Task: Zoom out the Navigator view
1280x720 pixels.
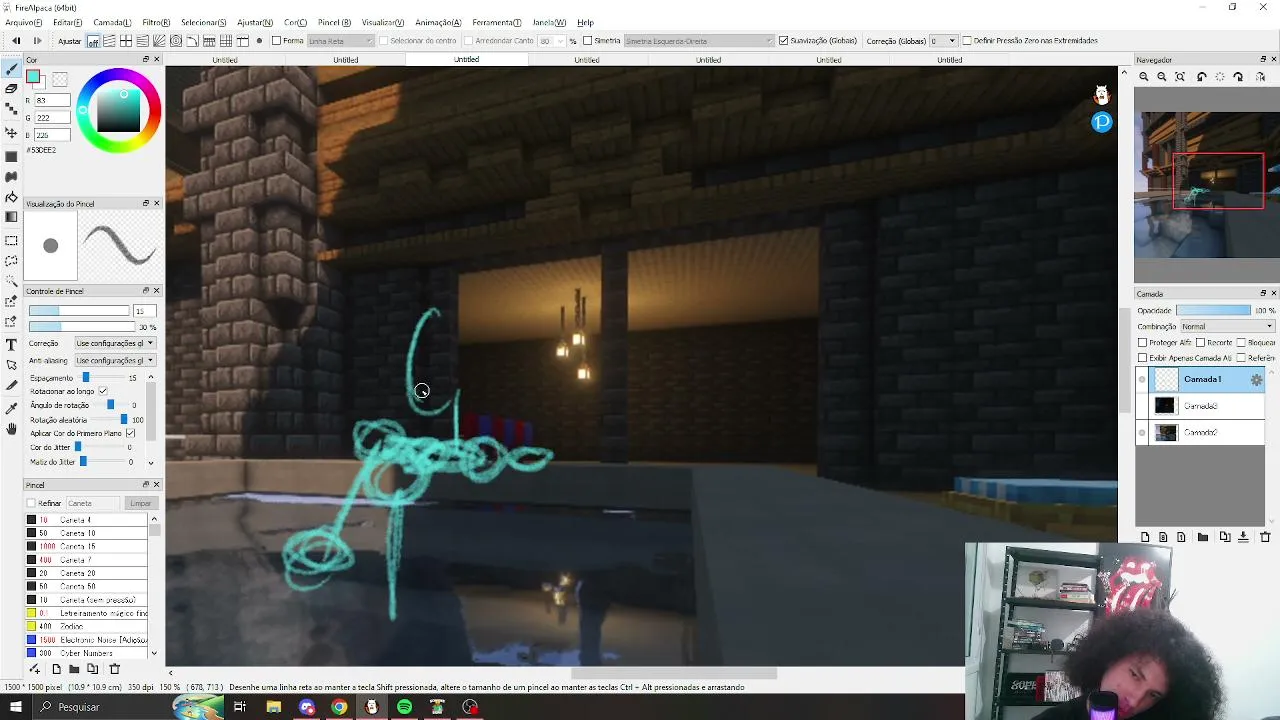Action: (x=1162, y=77)
